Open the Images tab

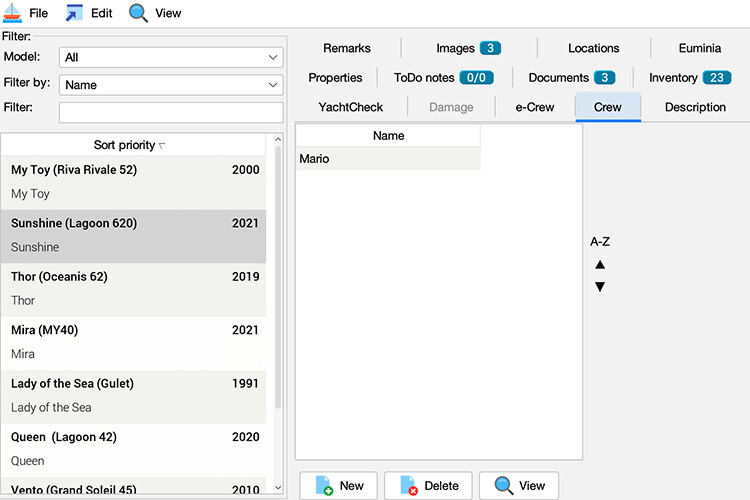click(x=468, y=48)
